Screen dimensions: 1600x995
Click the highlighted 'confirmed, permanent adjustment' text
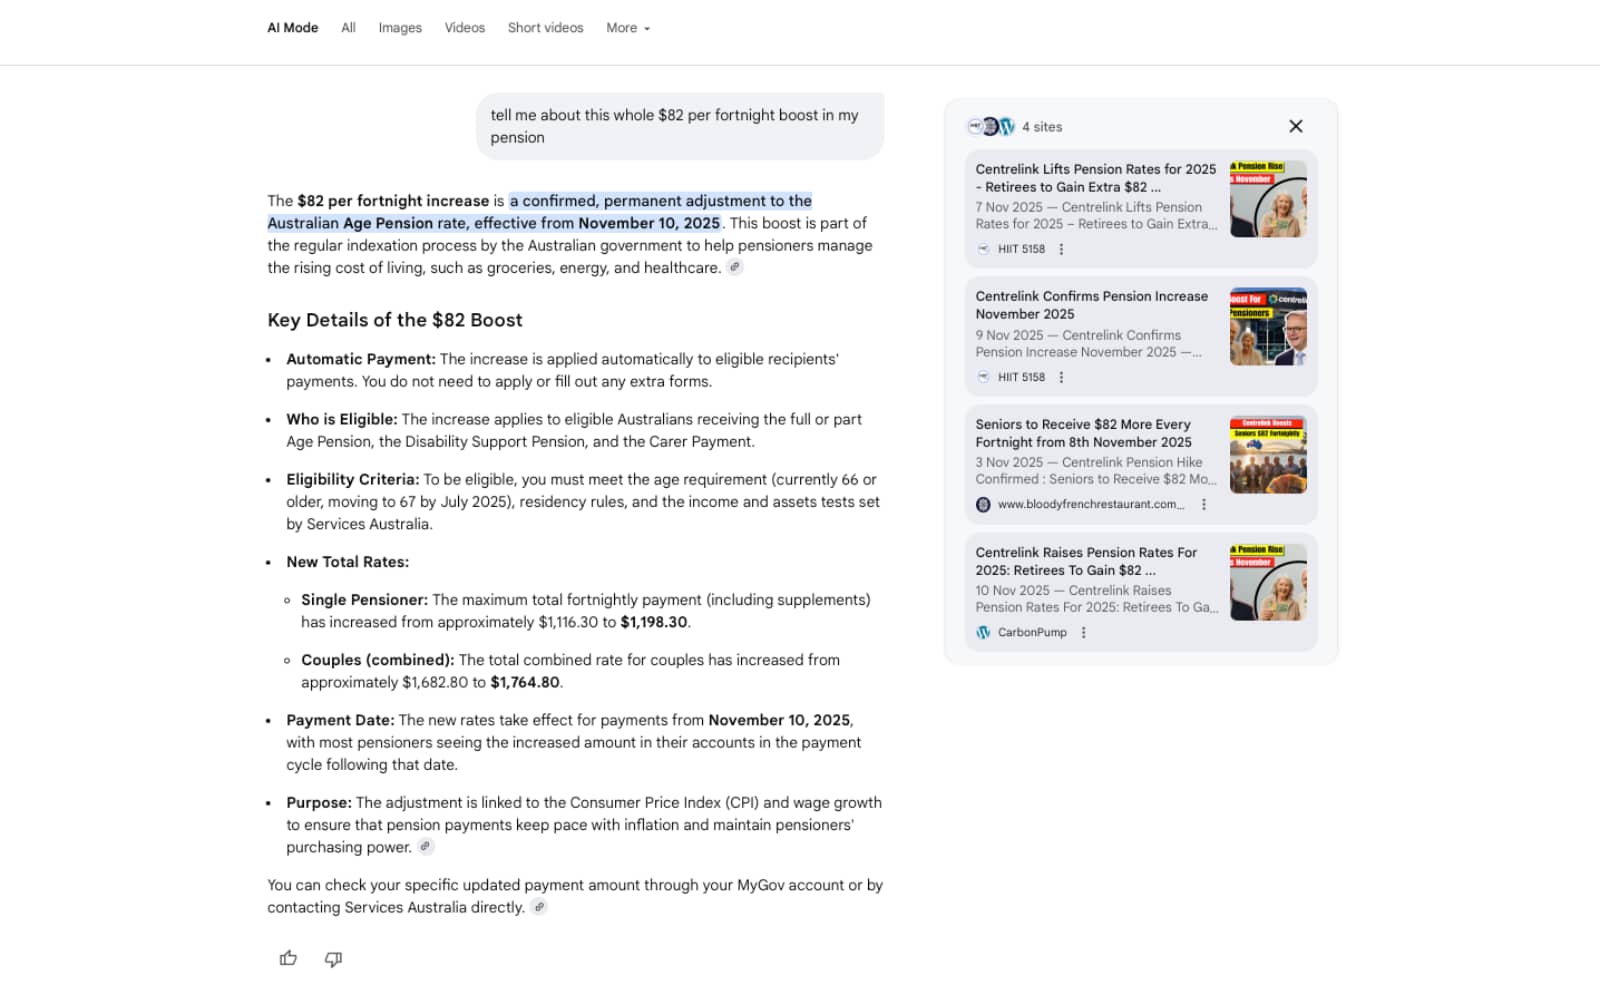click(x=660, y=201)
